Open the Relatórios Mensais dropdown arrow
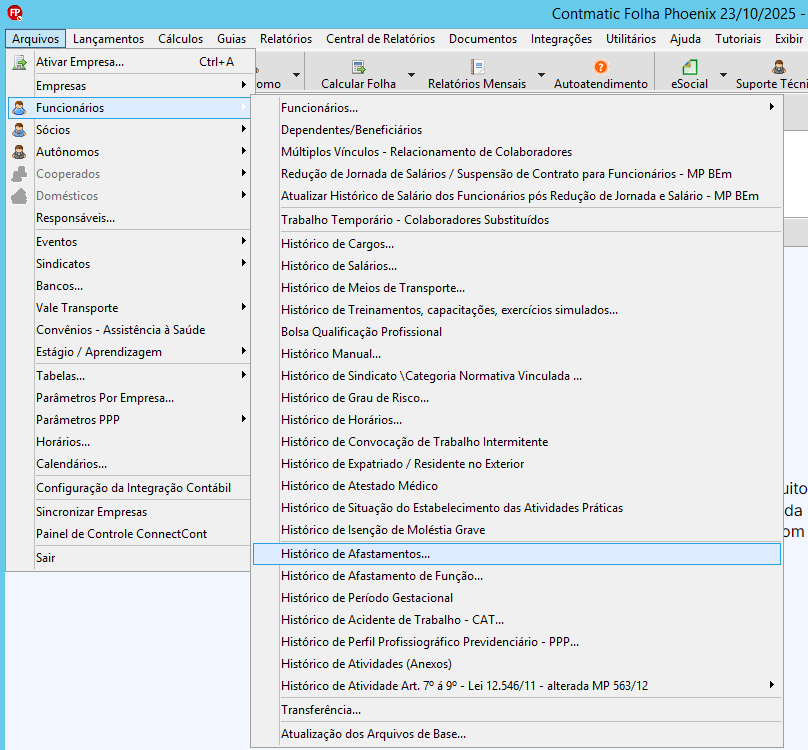The image size is (808, 750). (541, 75)
